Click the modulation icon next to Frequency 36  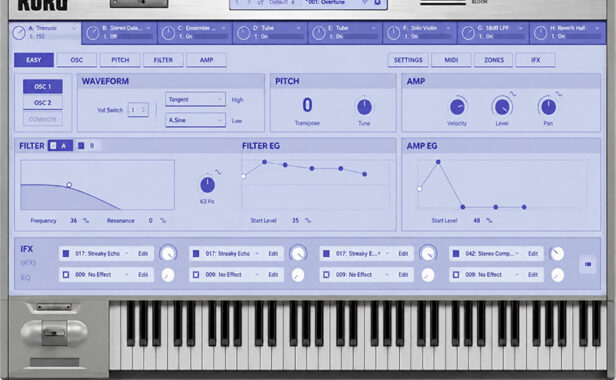click(x=86, y=220)
